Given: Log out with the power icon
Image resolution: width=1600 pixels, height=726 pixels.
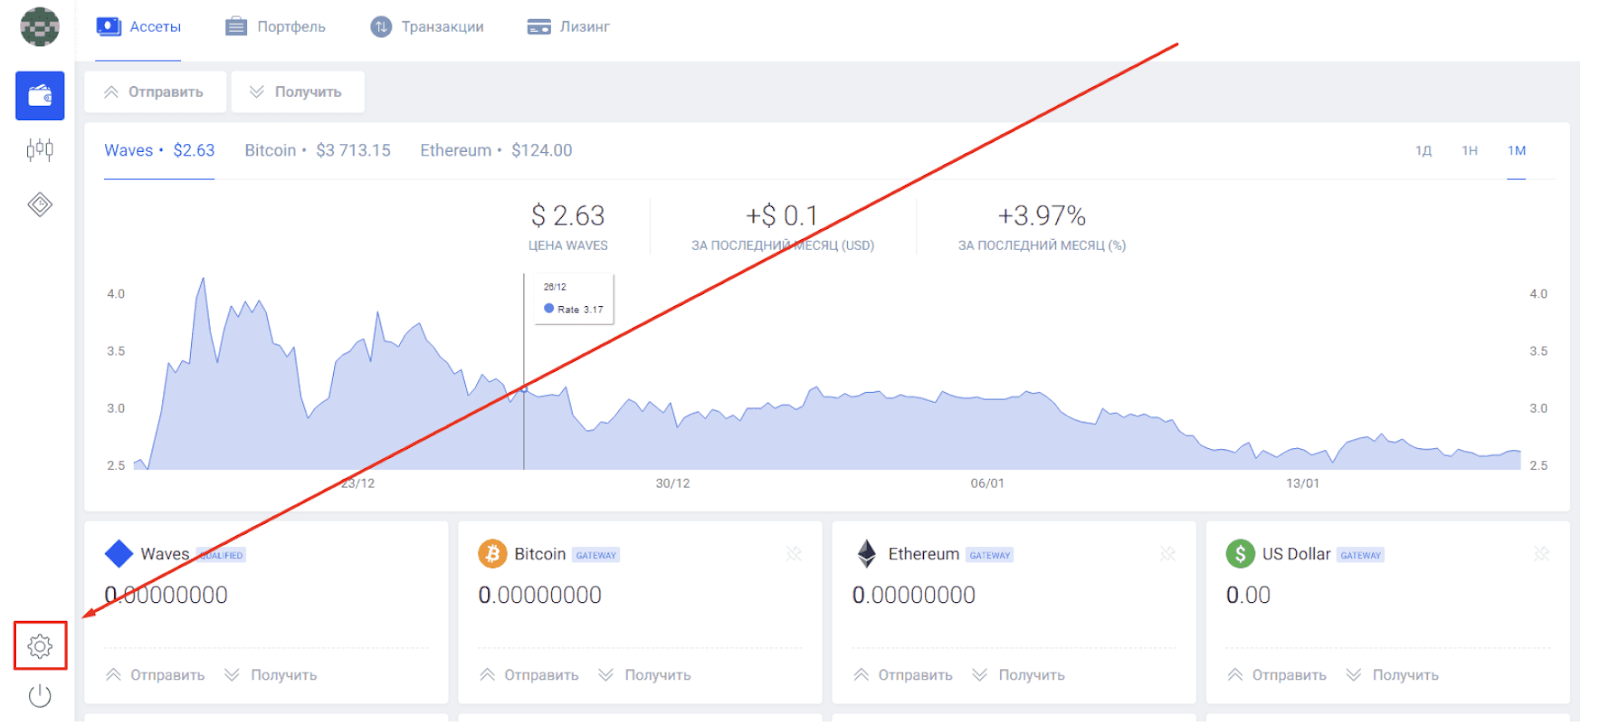Looking at the screenshot, I should 40,696.
